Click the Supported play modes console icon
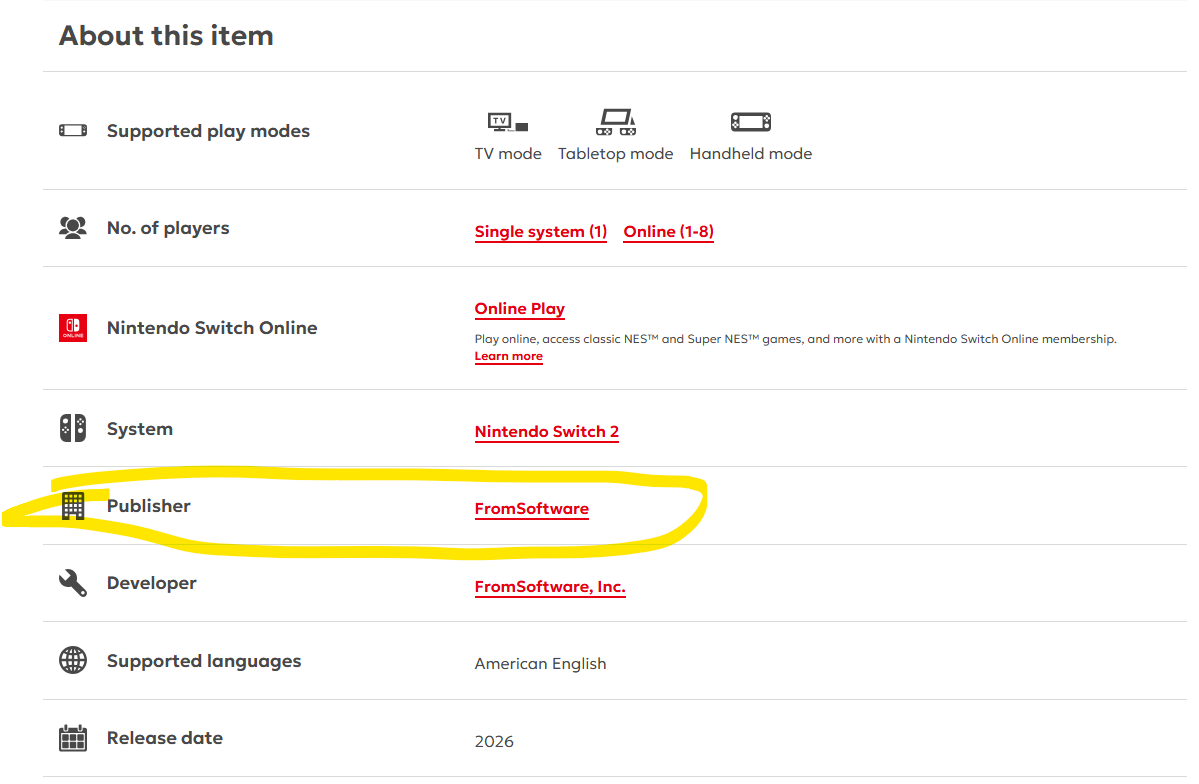This screenshot has width=1199, height=784. pos(73,131)
